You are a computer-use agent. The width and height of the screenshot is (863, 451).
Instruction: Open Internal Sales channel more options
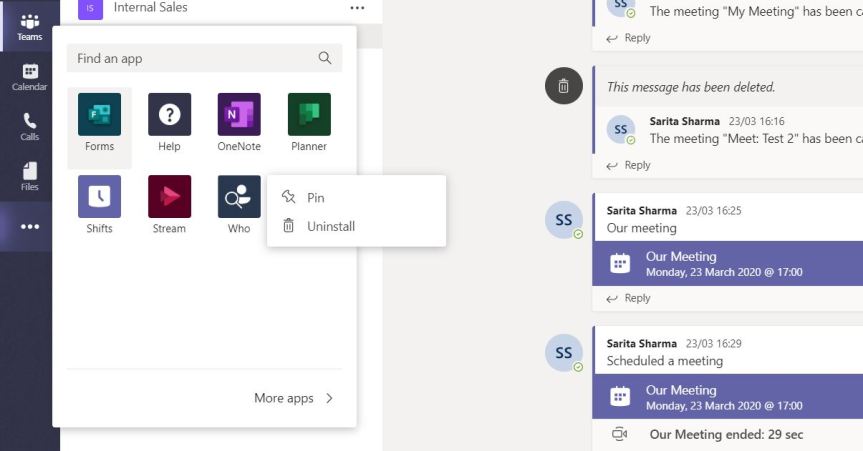[x=357, y=8]
